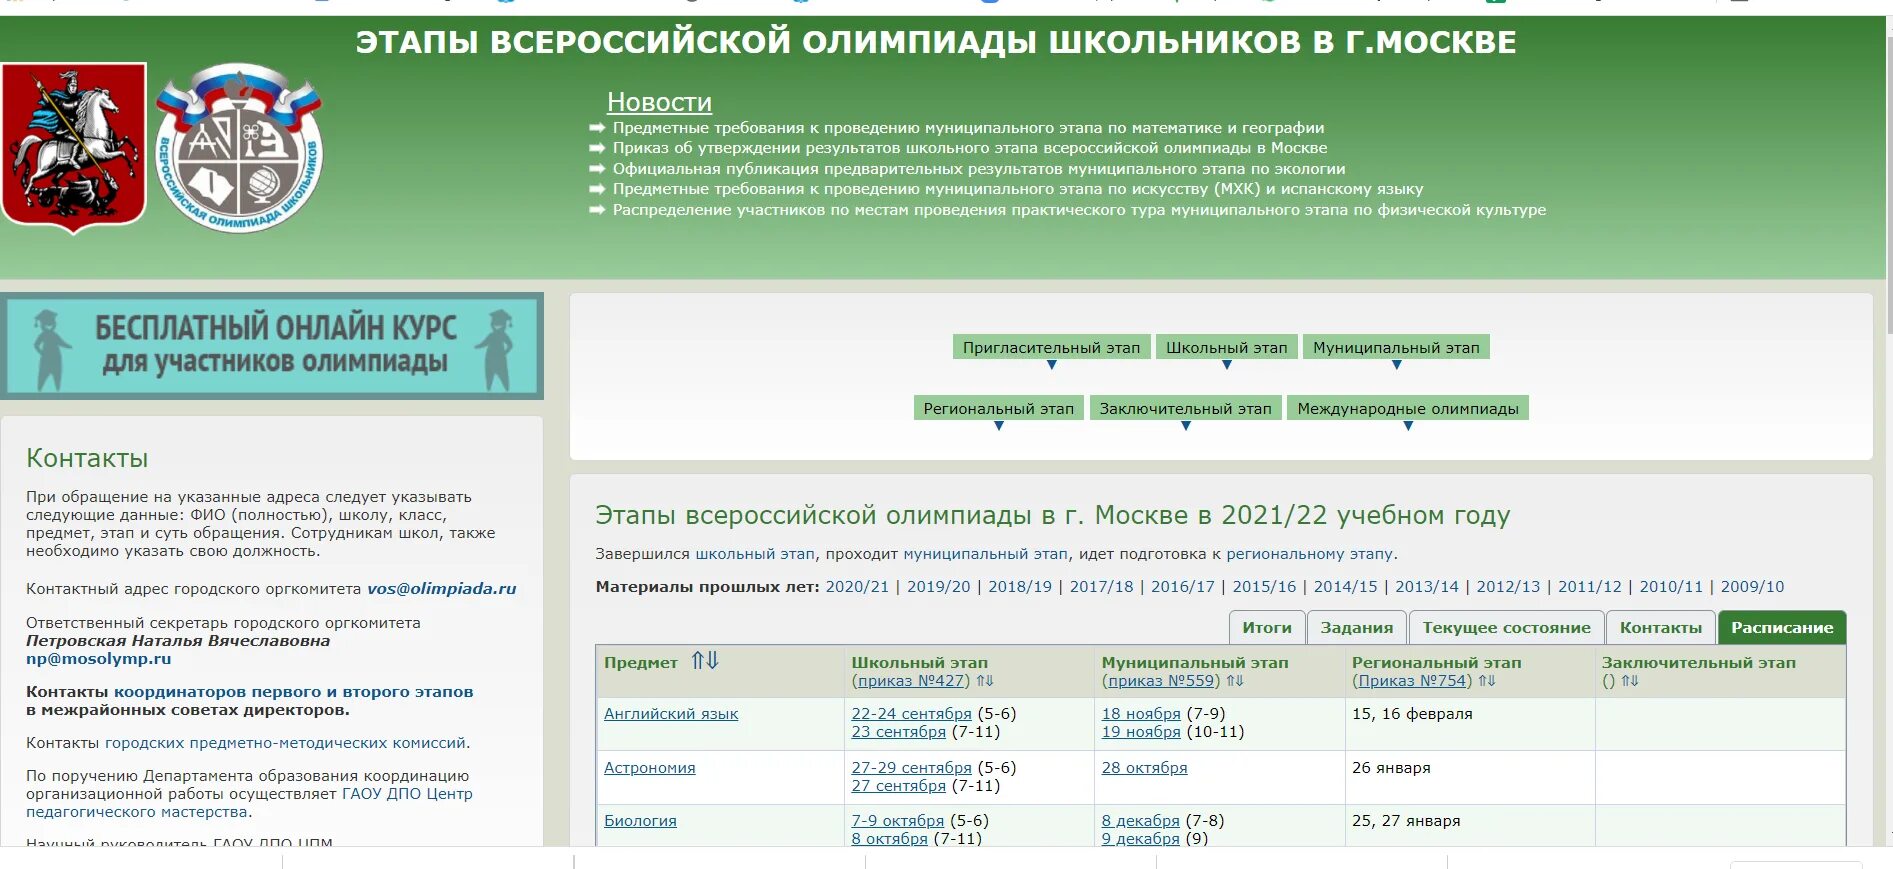This screenshot has width=1893, height=869.
Task: Open the Текущее состояние tab
Action: pyautogui.click(x=1506, y=628)
